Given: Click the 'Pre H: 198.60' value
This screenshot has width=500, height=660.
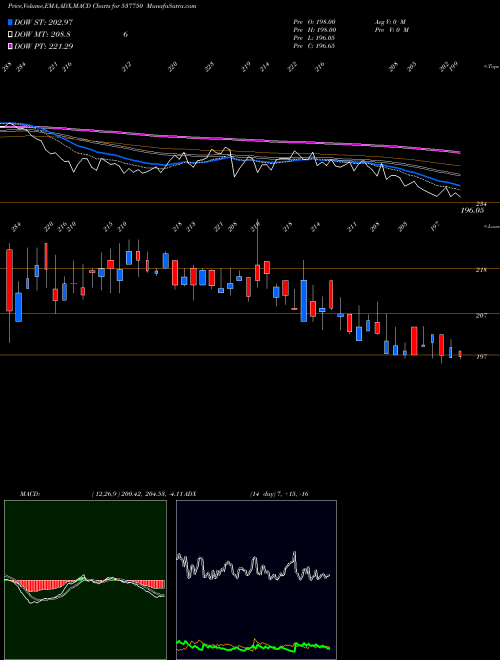Looking at the screenshot, I should [314, 30].
